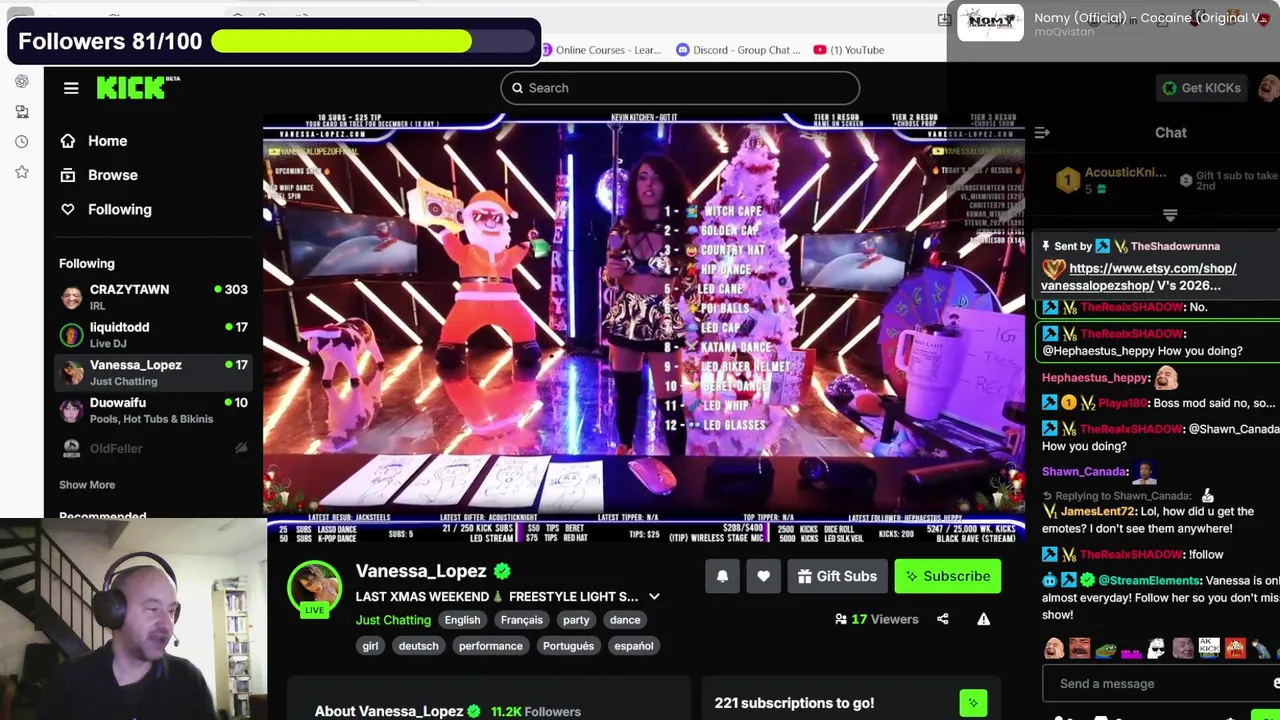
Task: Click the green subscription goal button
Action: [973, 703]
